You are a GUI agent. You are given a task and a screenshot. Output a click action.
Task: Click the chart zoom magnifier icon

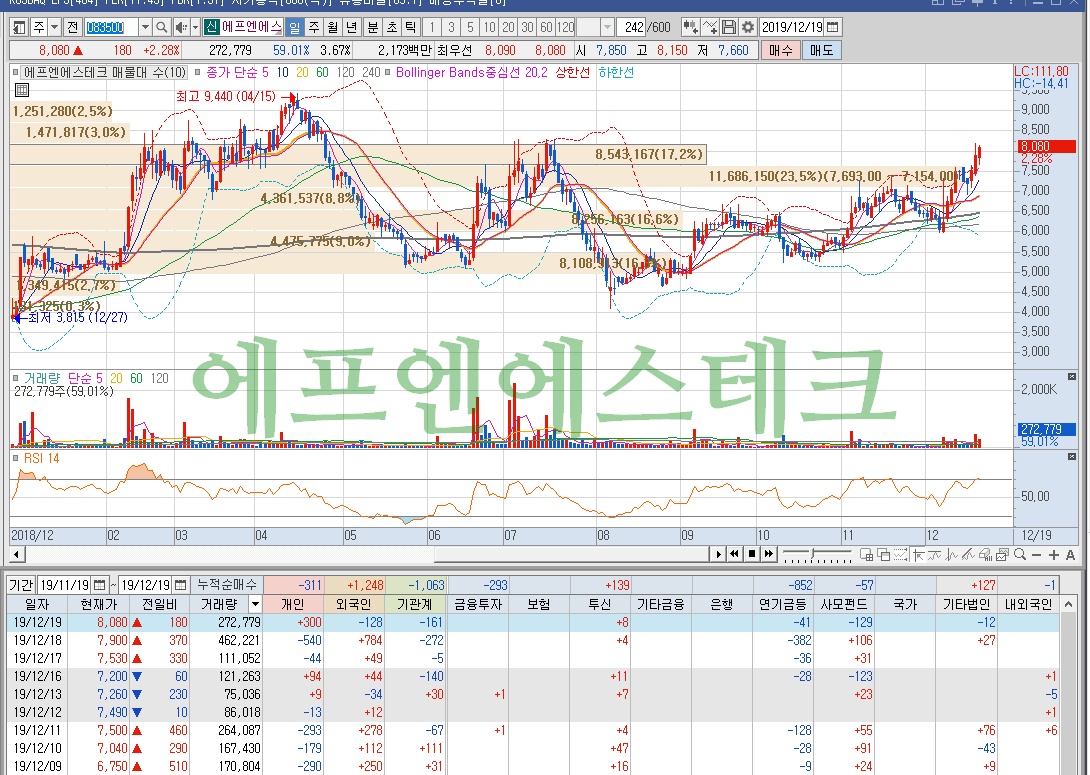click(x=1020, y=554)
